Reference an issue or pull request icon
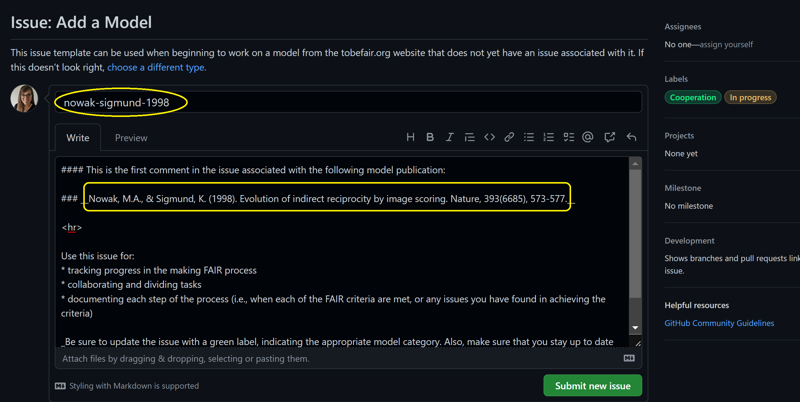 (610, 137)
